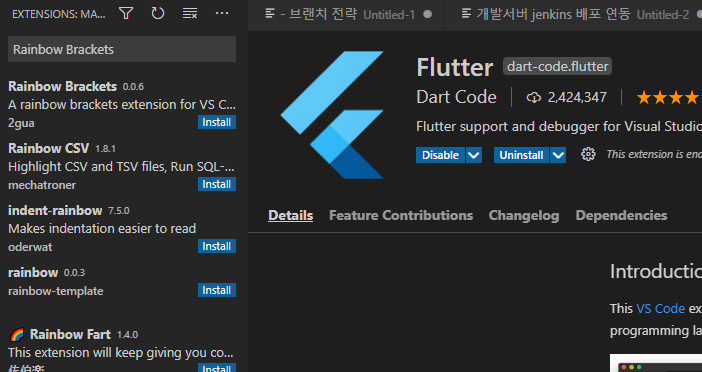Viewport: 702px width, 372px height.
Task: Expand the Disable button dropdown arrow
Action: (474, 155)
